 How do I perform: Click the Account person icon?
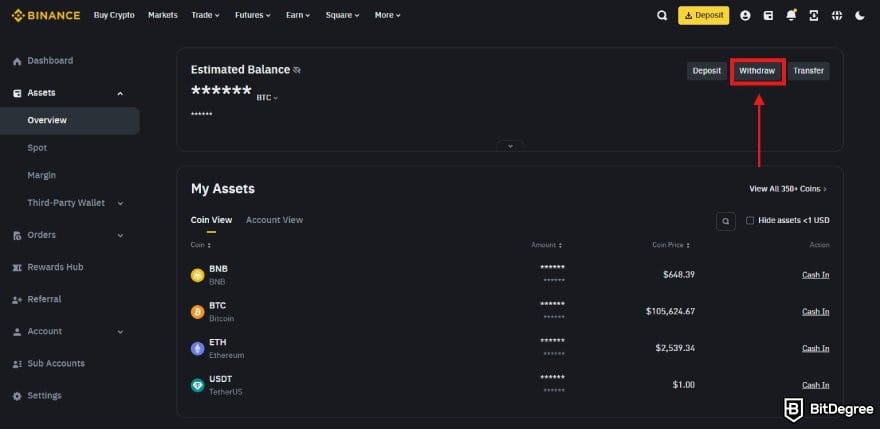click(17, 332)
